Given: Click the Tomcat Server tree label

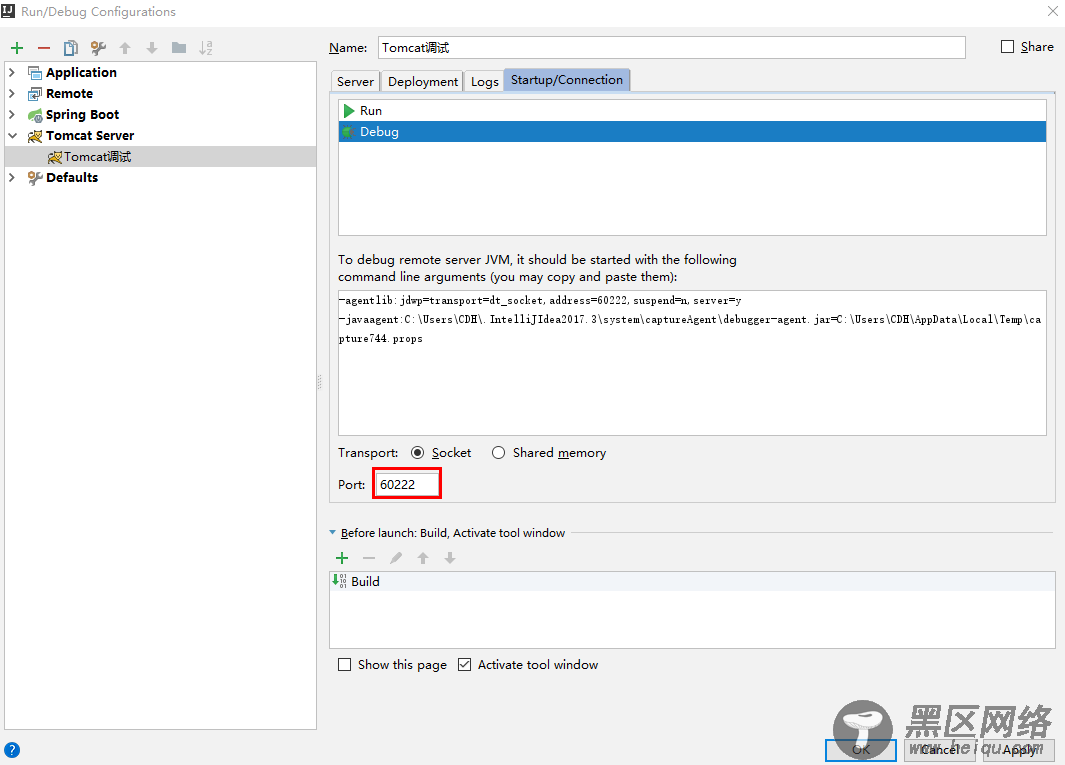Looking at the screenshot, I should tap(90, 136).
